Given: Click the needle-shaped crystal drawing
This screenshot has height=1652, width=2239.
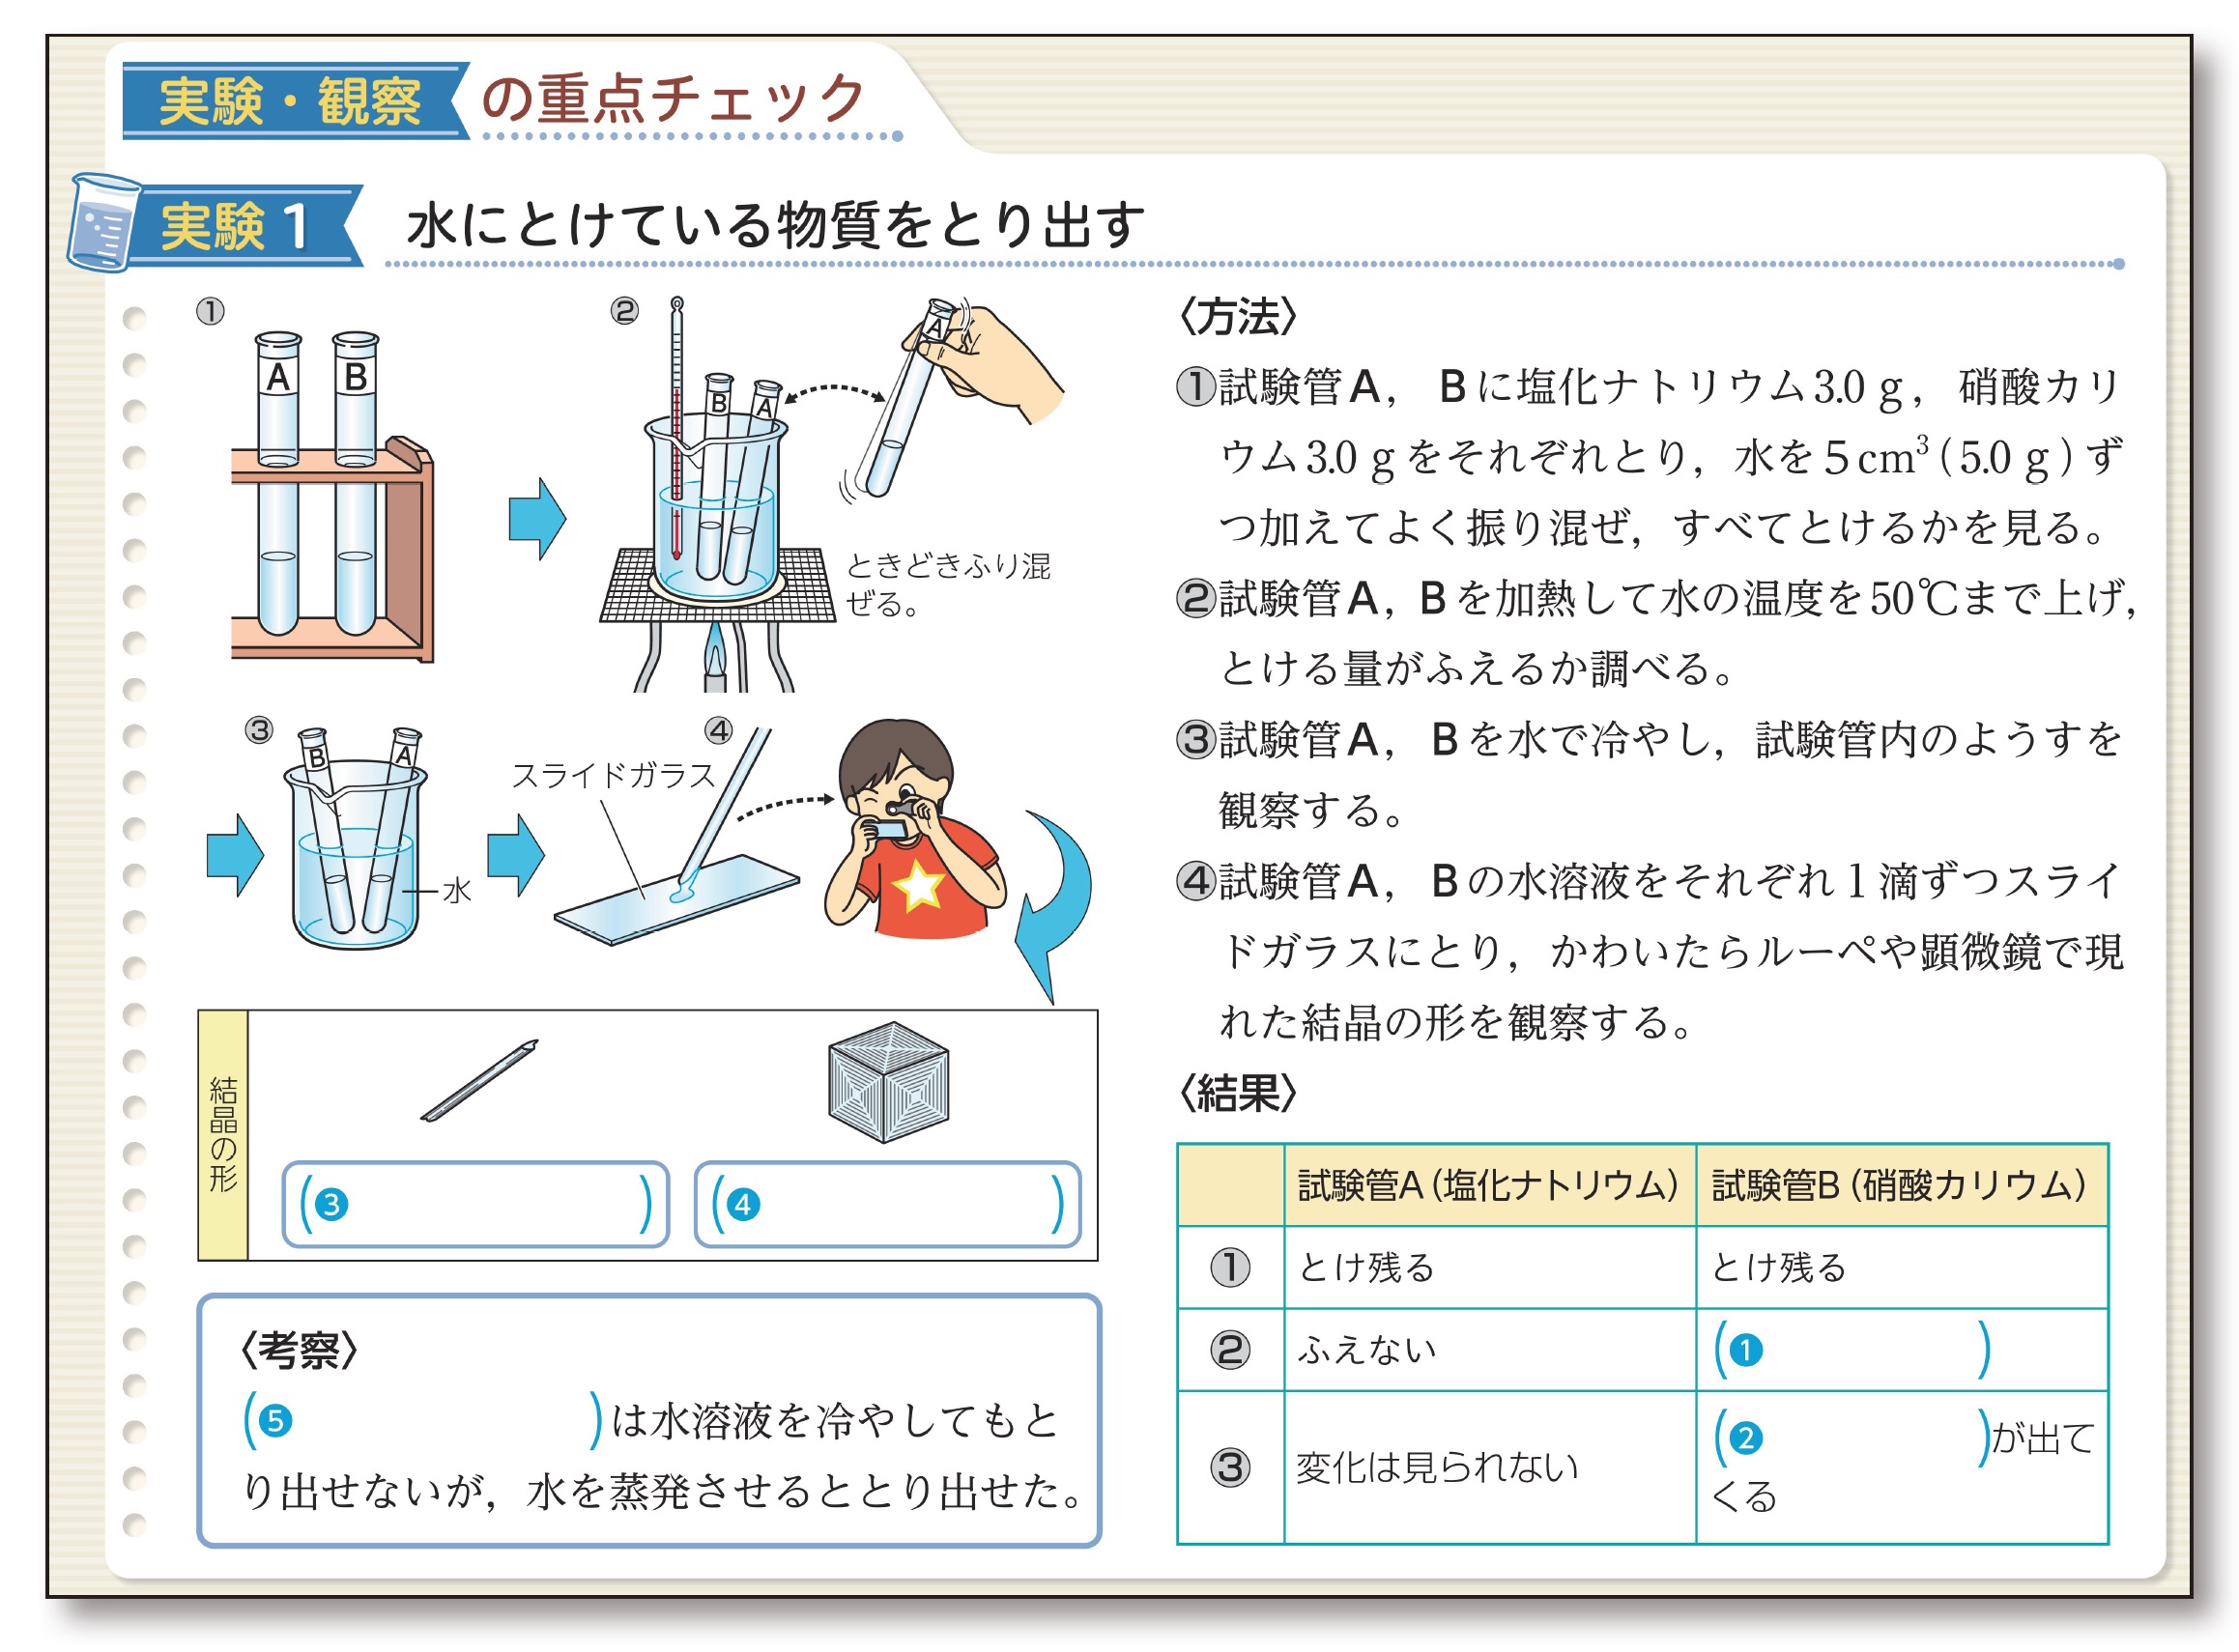Looking at the screenshot, I should 480,1080.
